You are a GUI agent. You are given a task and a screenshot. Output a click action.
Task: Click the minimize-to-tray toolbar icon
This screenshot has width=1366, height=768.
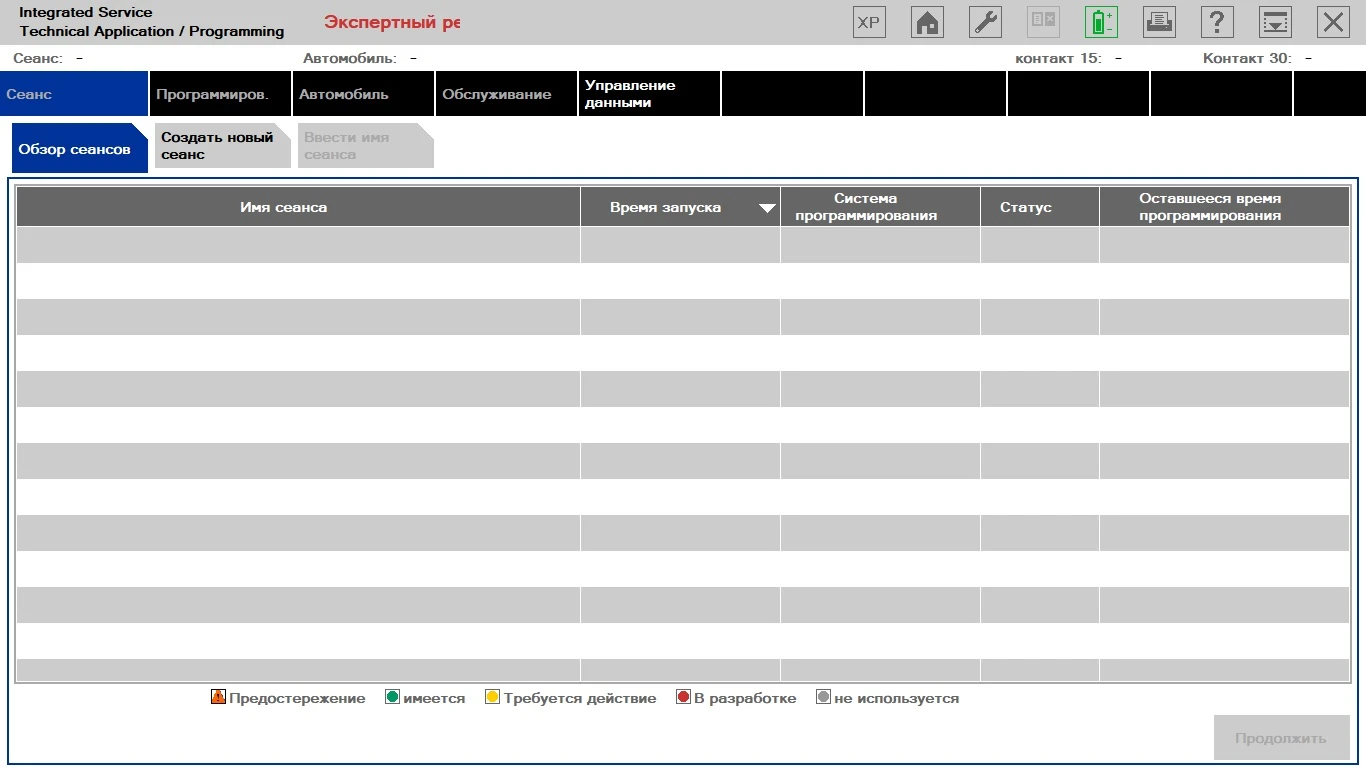tap(1275, 22)
